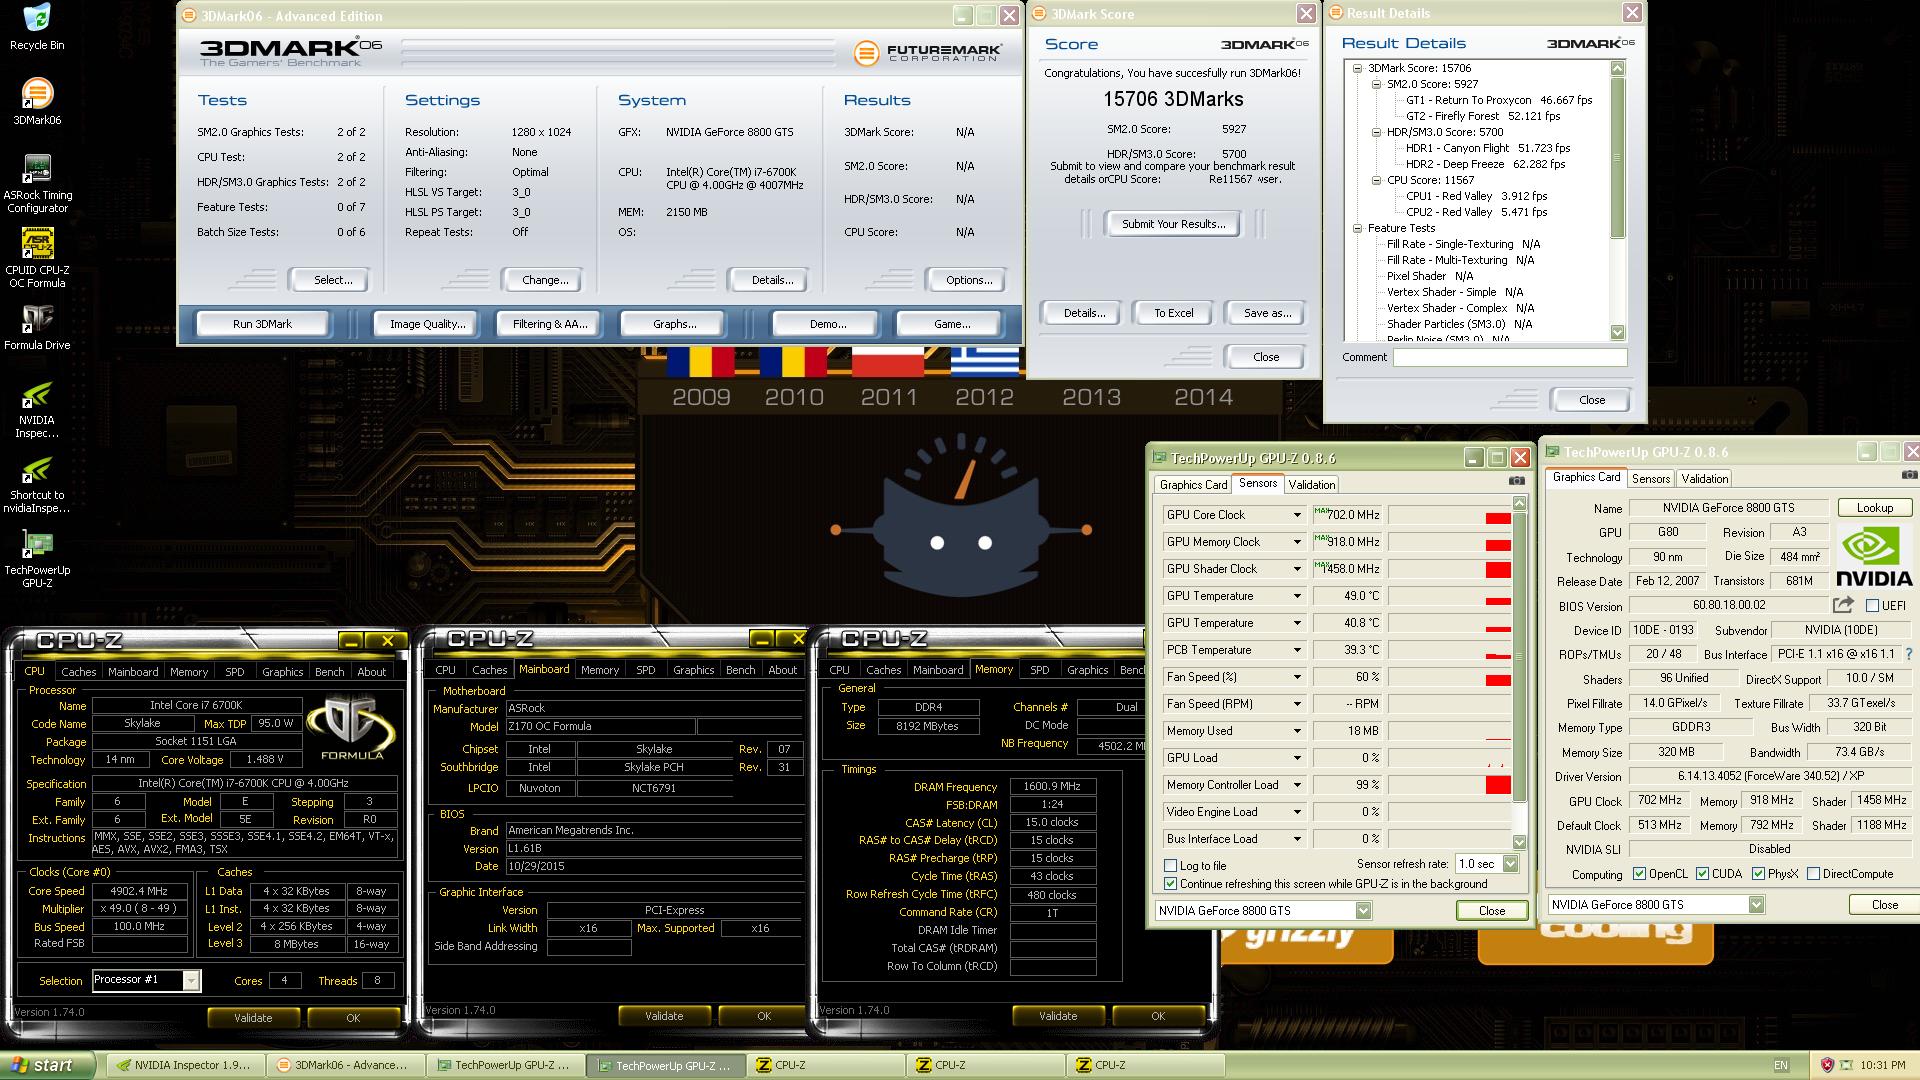This screenshot has width=1920, height=1080.
Task: Select GT1 - Return To Proxycon result row
Action: pos(1498,100)
